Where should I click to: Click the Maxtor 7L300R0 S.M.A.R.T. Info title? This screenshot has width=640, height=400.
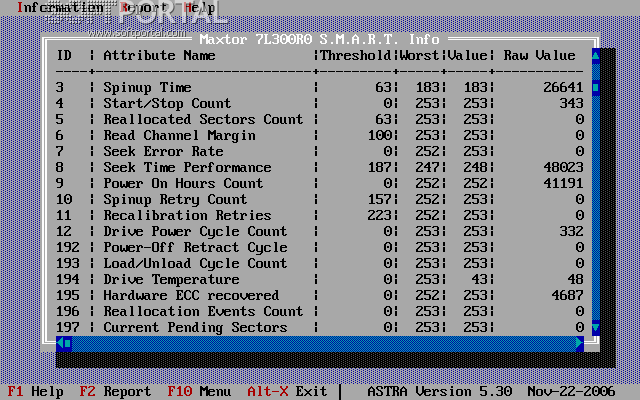319,40
